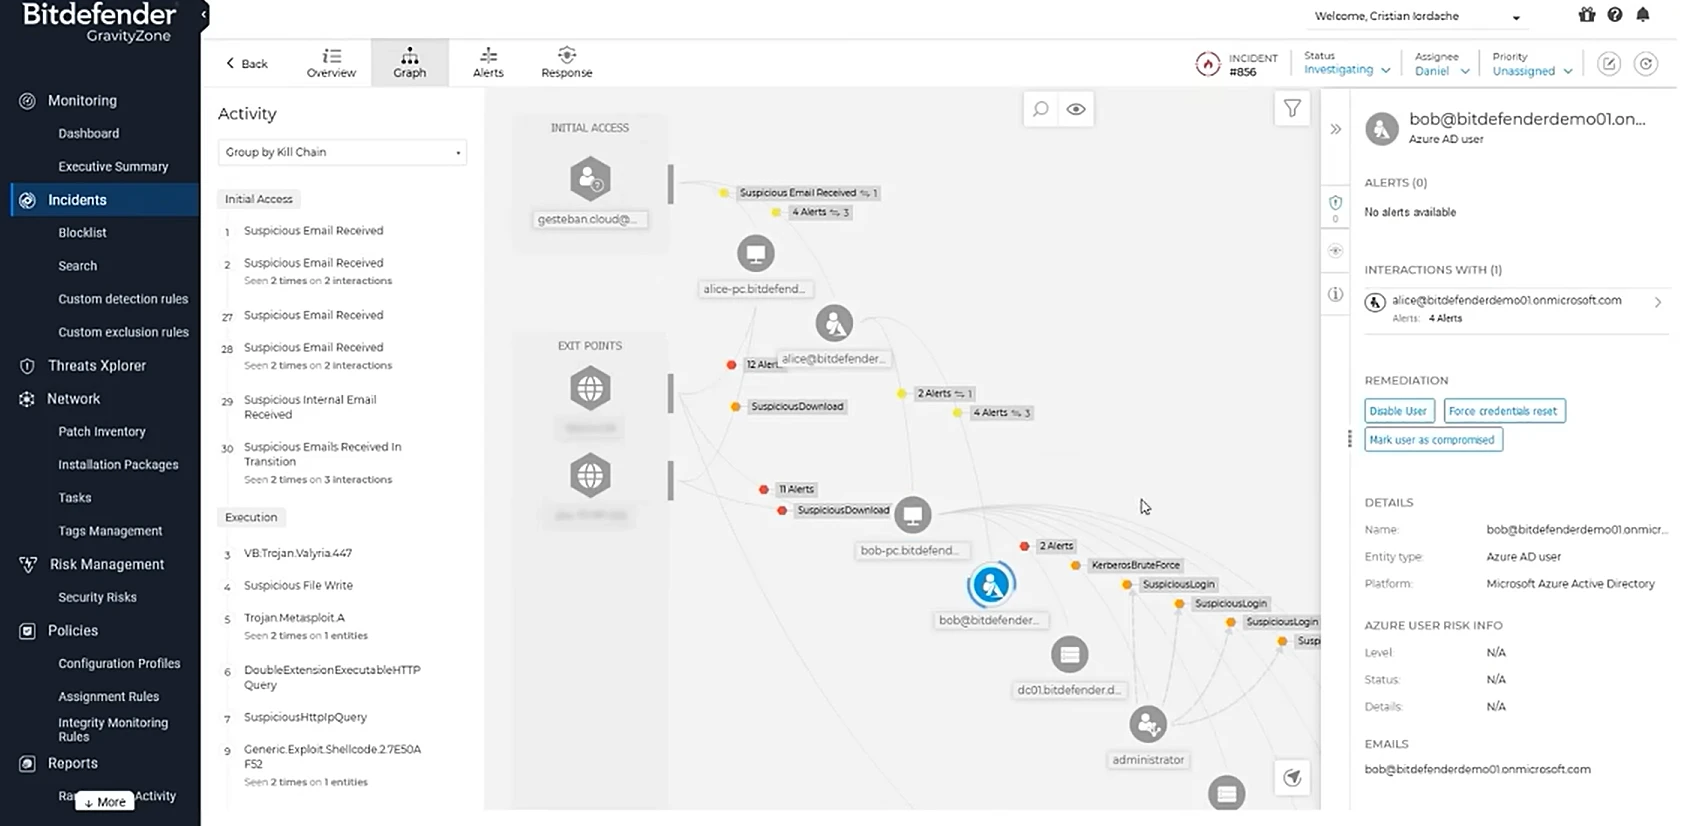Open the notifications bell icon

[1643, 15]
